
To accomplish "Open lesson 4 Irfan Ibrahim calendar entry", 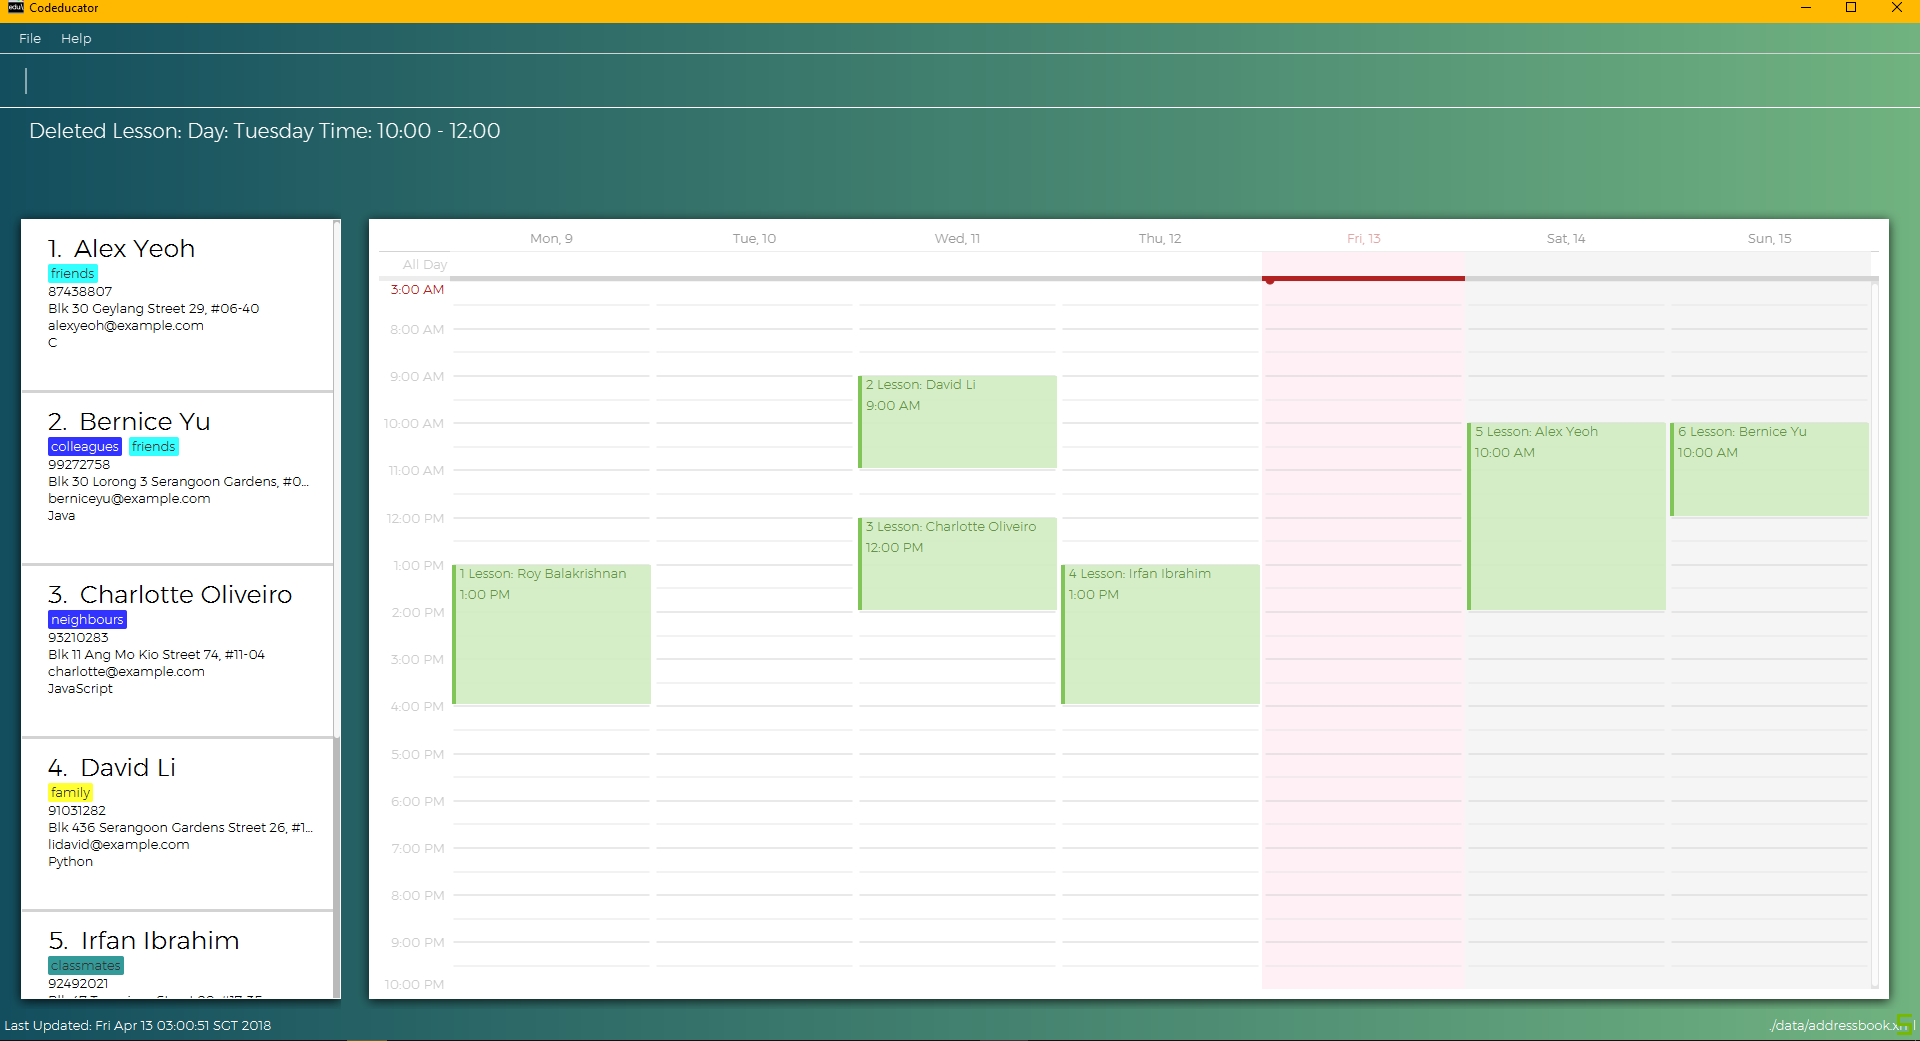I will 1160,634.
